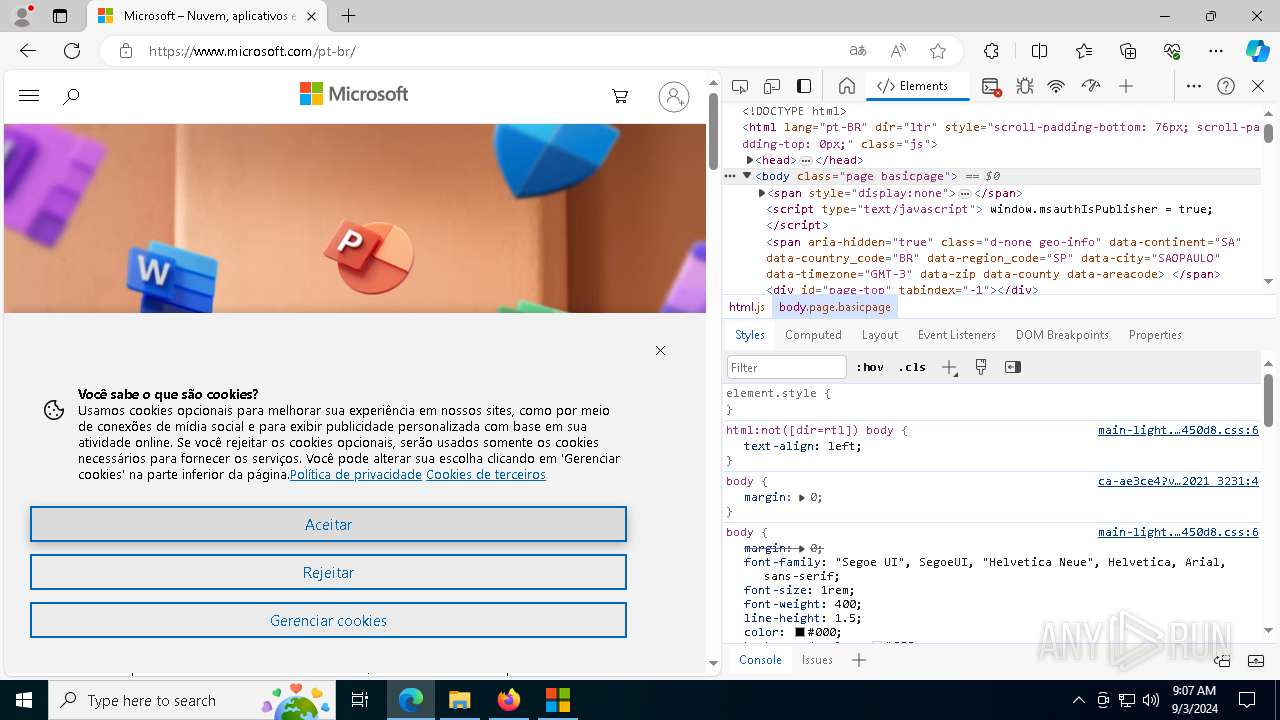The width and height of the screenshot is (1280, 720).
Task: Toggle the computed styles sidebar
Action: (x=1013, y=367)
